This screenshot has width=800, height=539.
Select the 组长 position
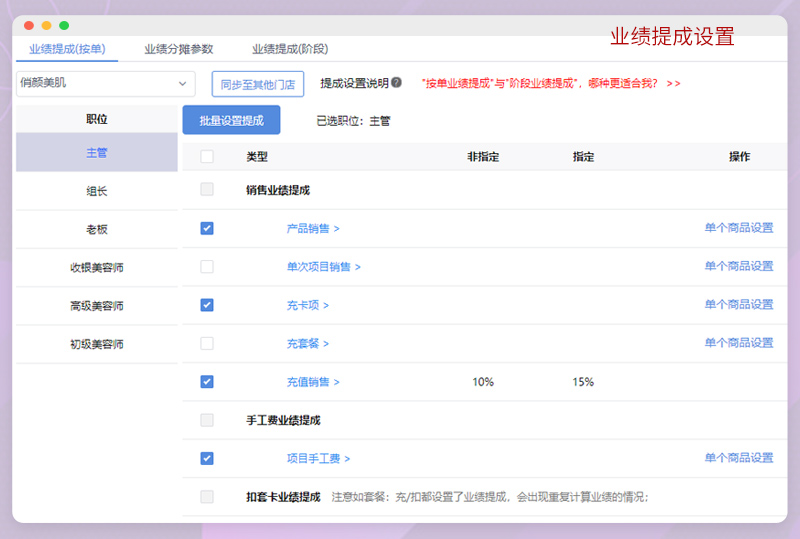pos(97,191)
